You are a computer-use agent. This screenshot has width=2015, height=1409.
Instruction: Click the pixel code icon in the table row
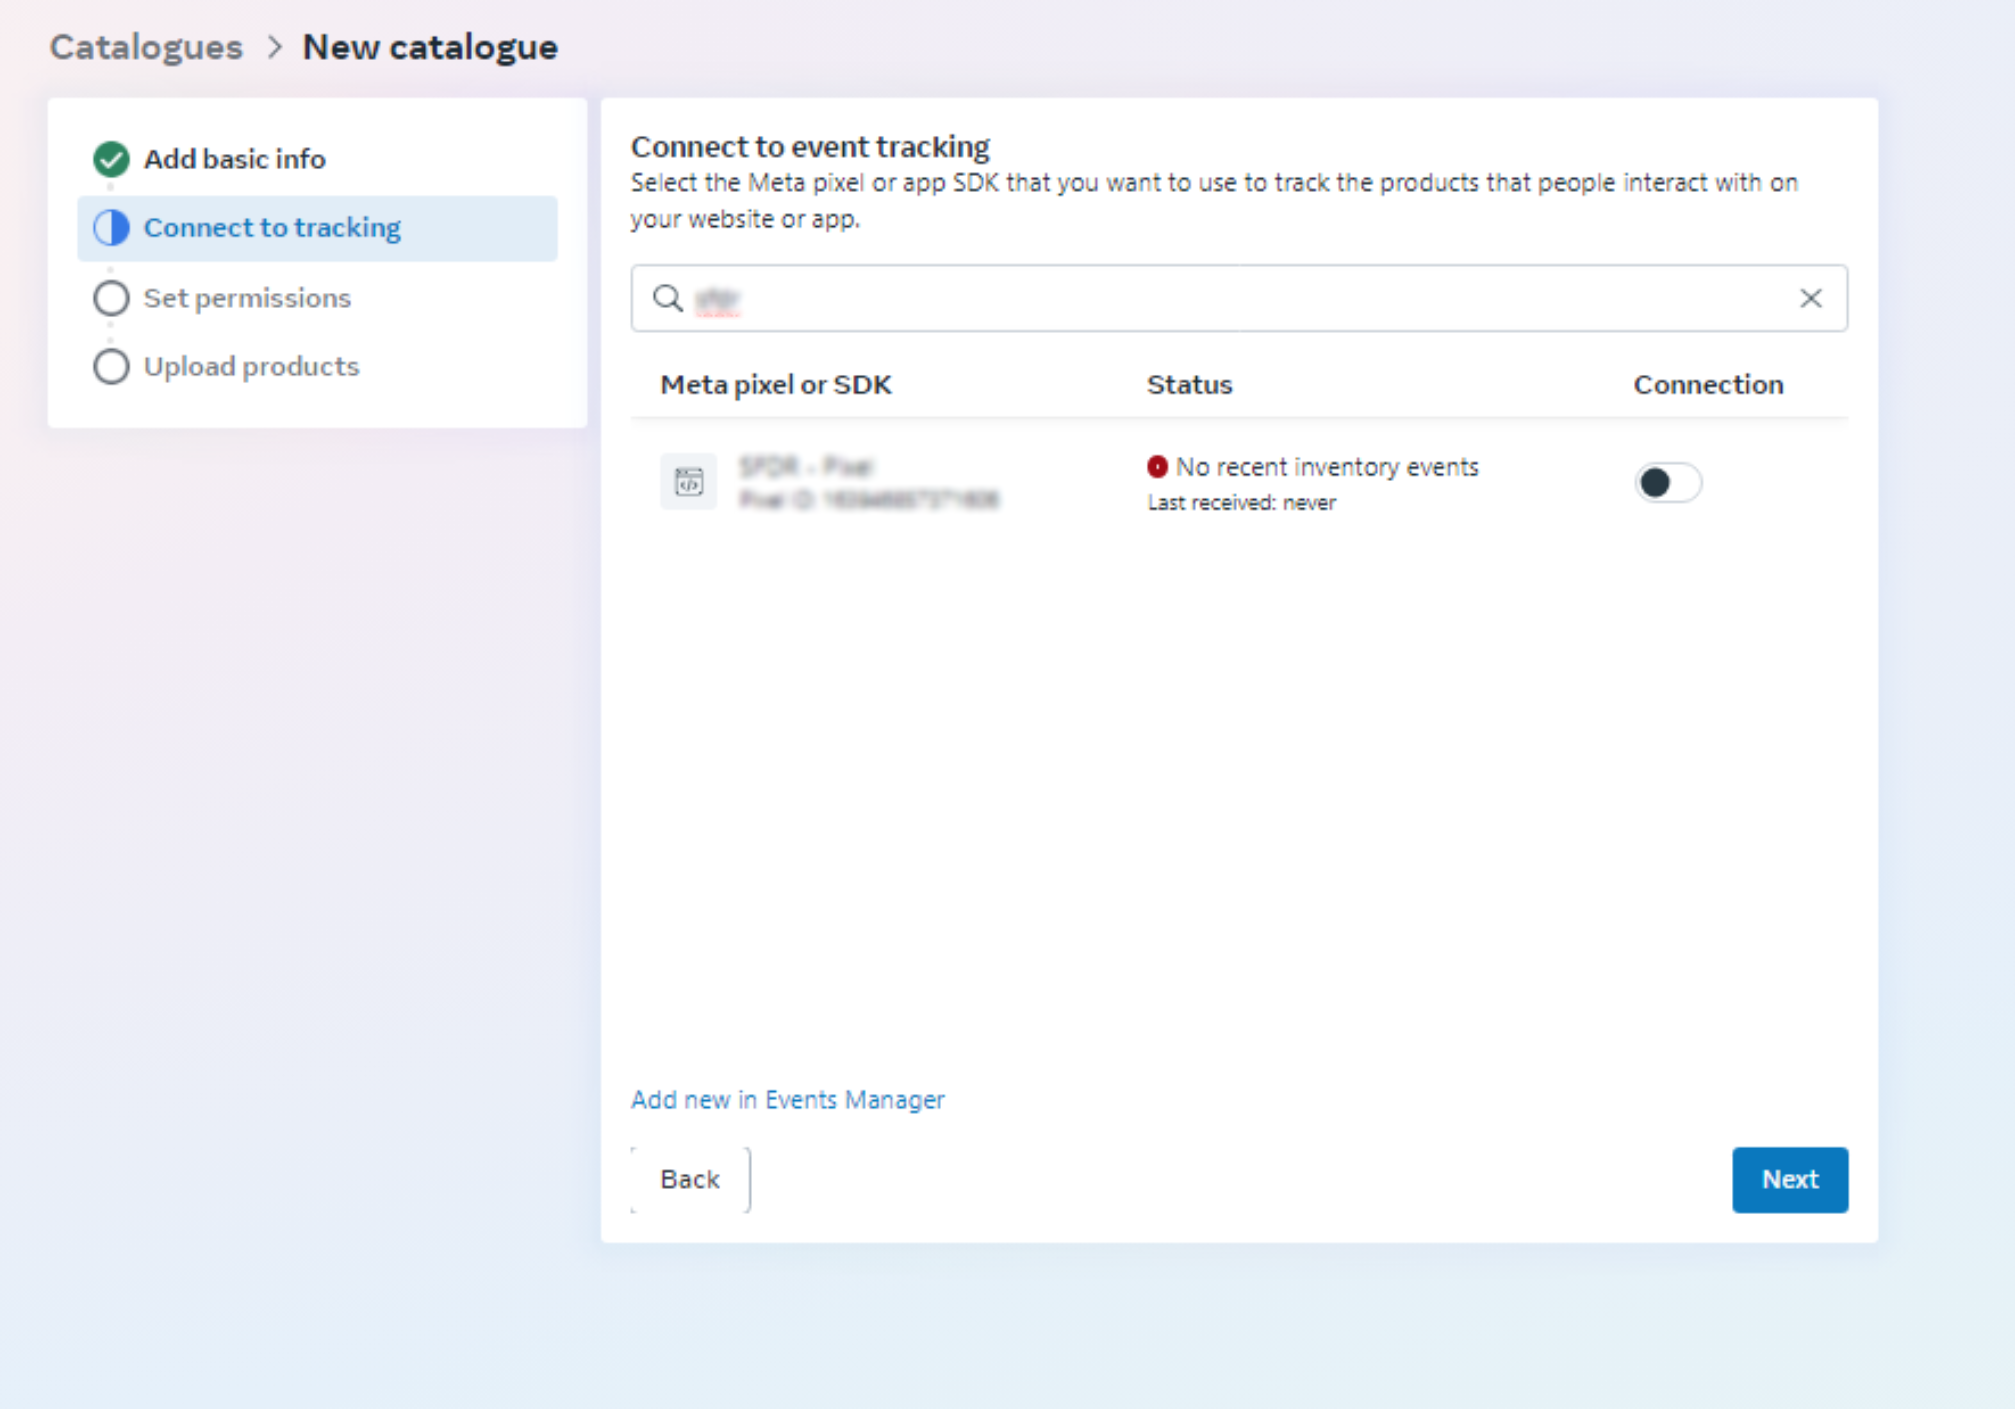[688, 482]
